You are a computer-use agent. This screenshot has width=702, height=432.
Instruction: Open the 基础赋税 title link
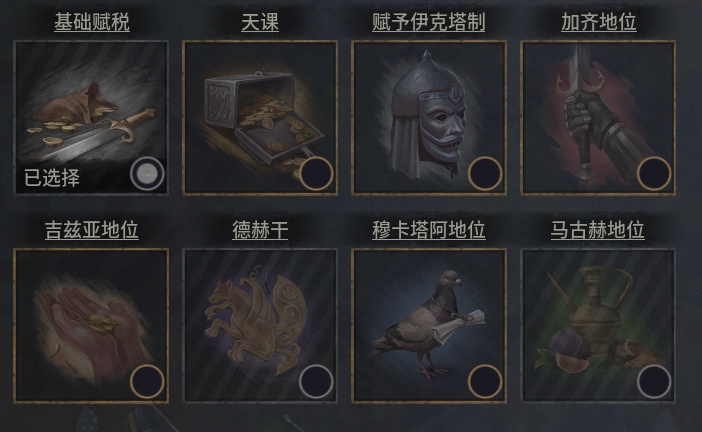pos(92,22)
